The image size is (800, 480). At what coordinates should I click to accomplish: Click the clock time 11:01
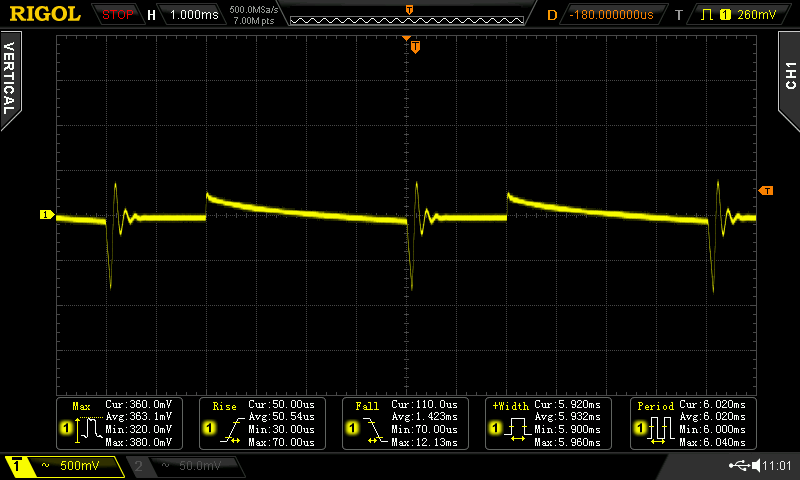[776, 466]
